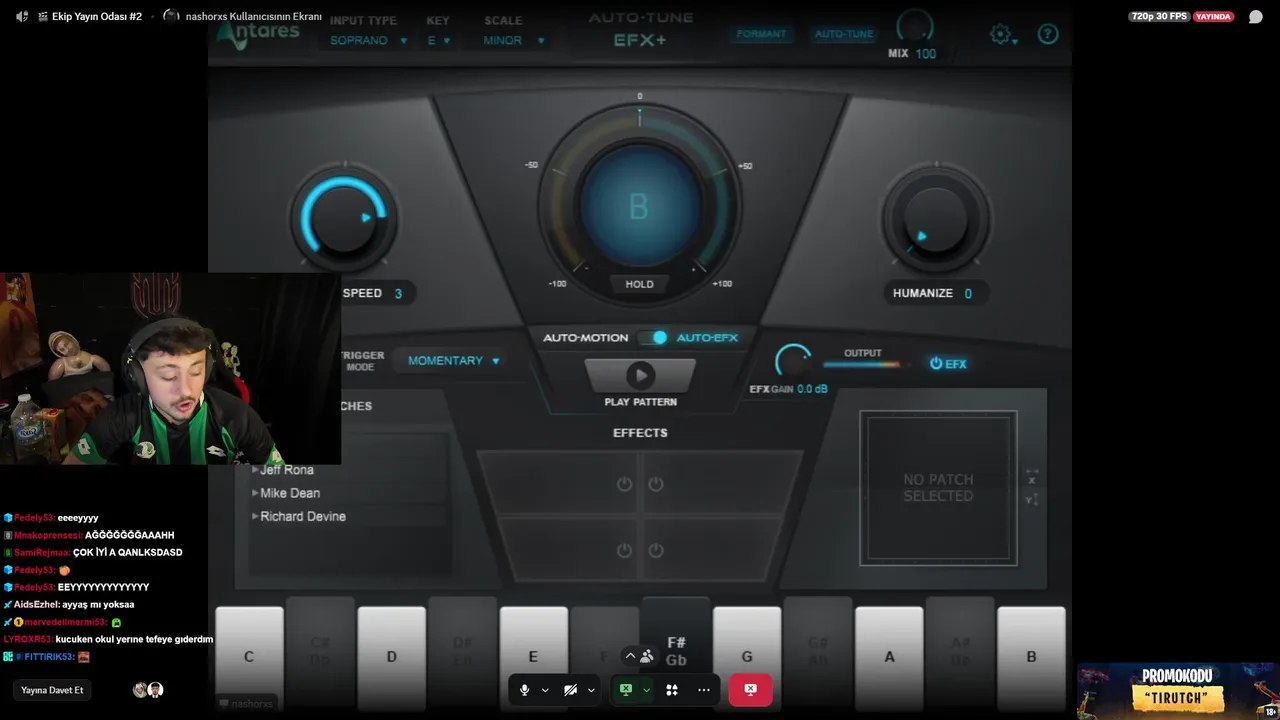Mute the microphone in call controls
The image size is (1280, 720).
pyautogui.click(x=524, y=690)
